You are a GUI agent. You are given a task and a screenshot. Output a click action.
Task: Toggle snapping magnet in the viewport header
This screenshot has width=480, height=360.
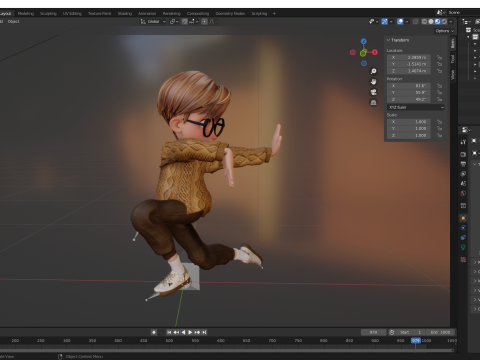(x=185, y=22)
